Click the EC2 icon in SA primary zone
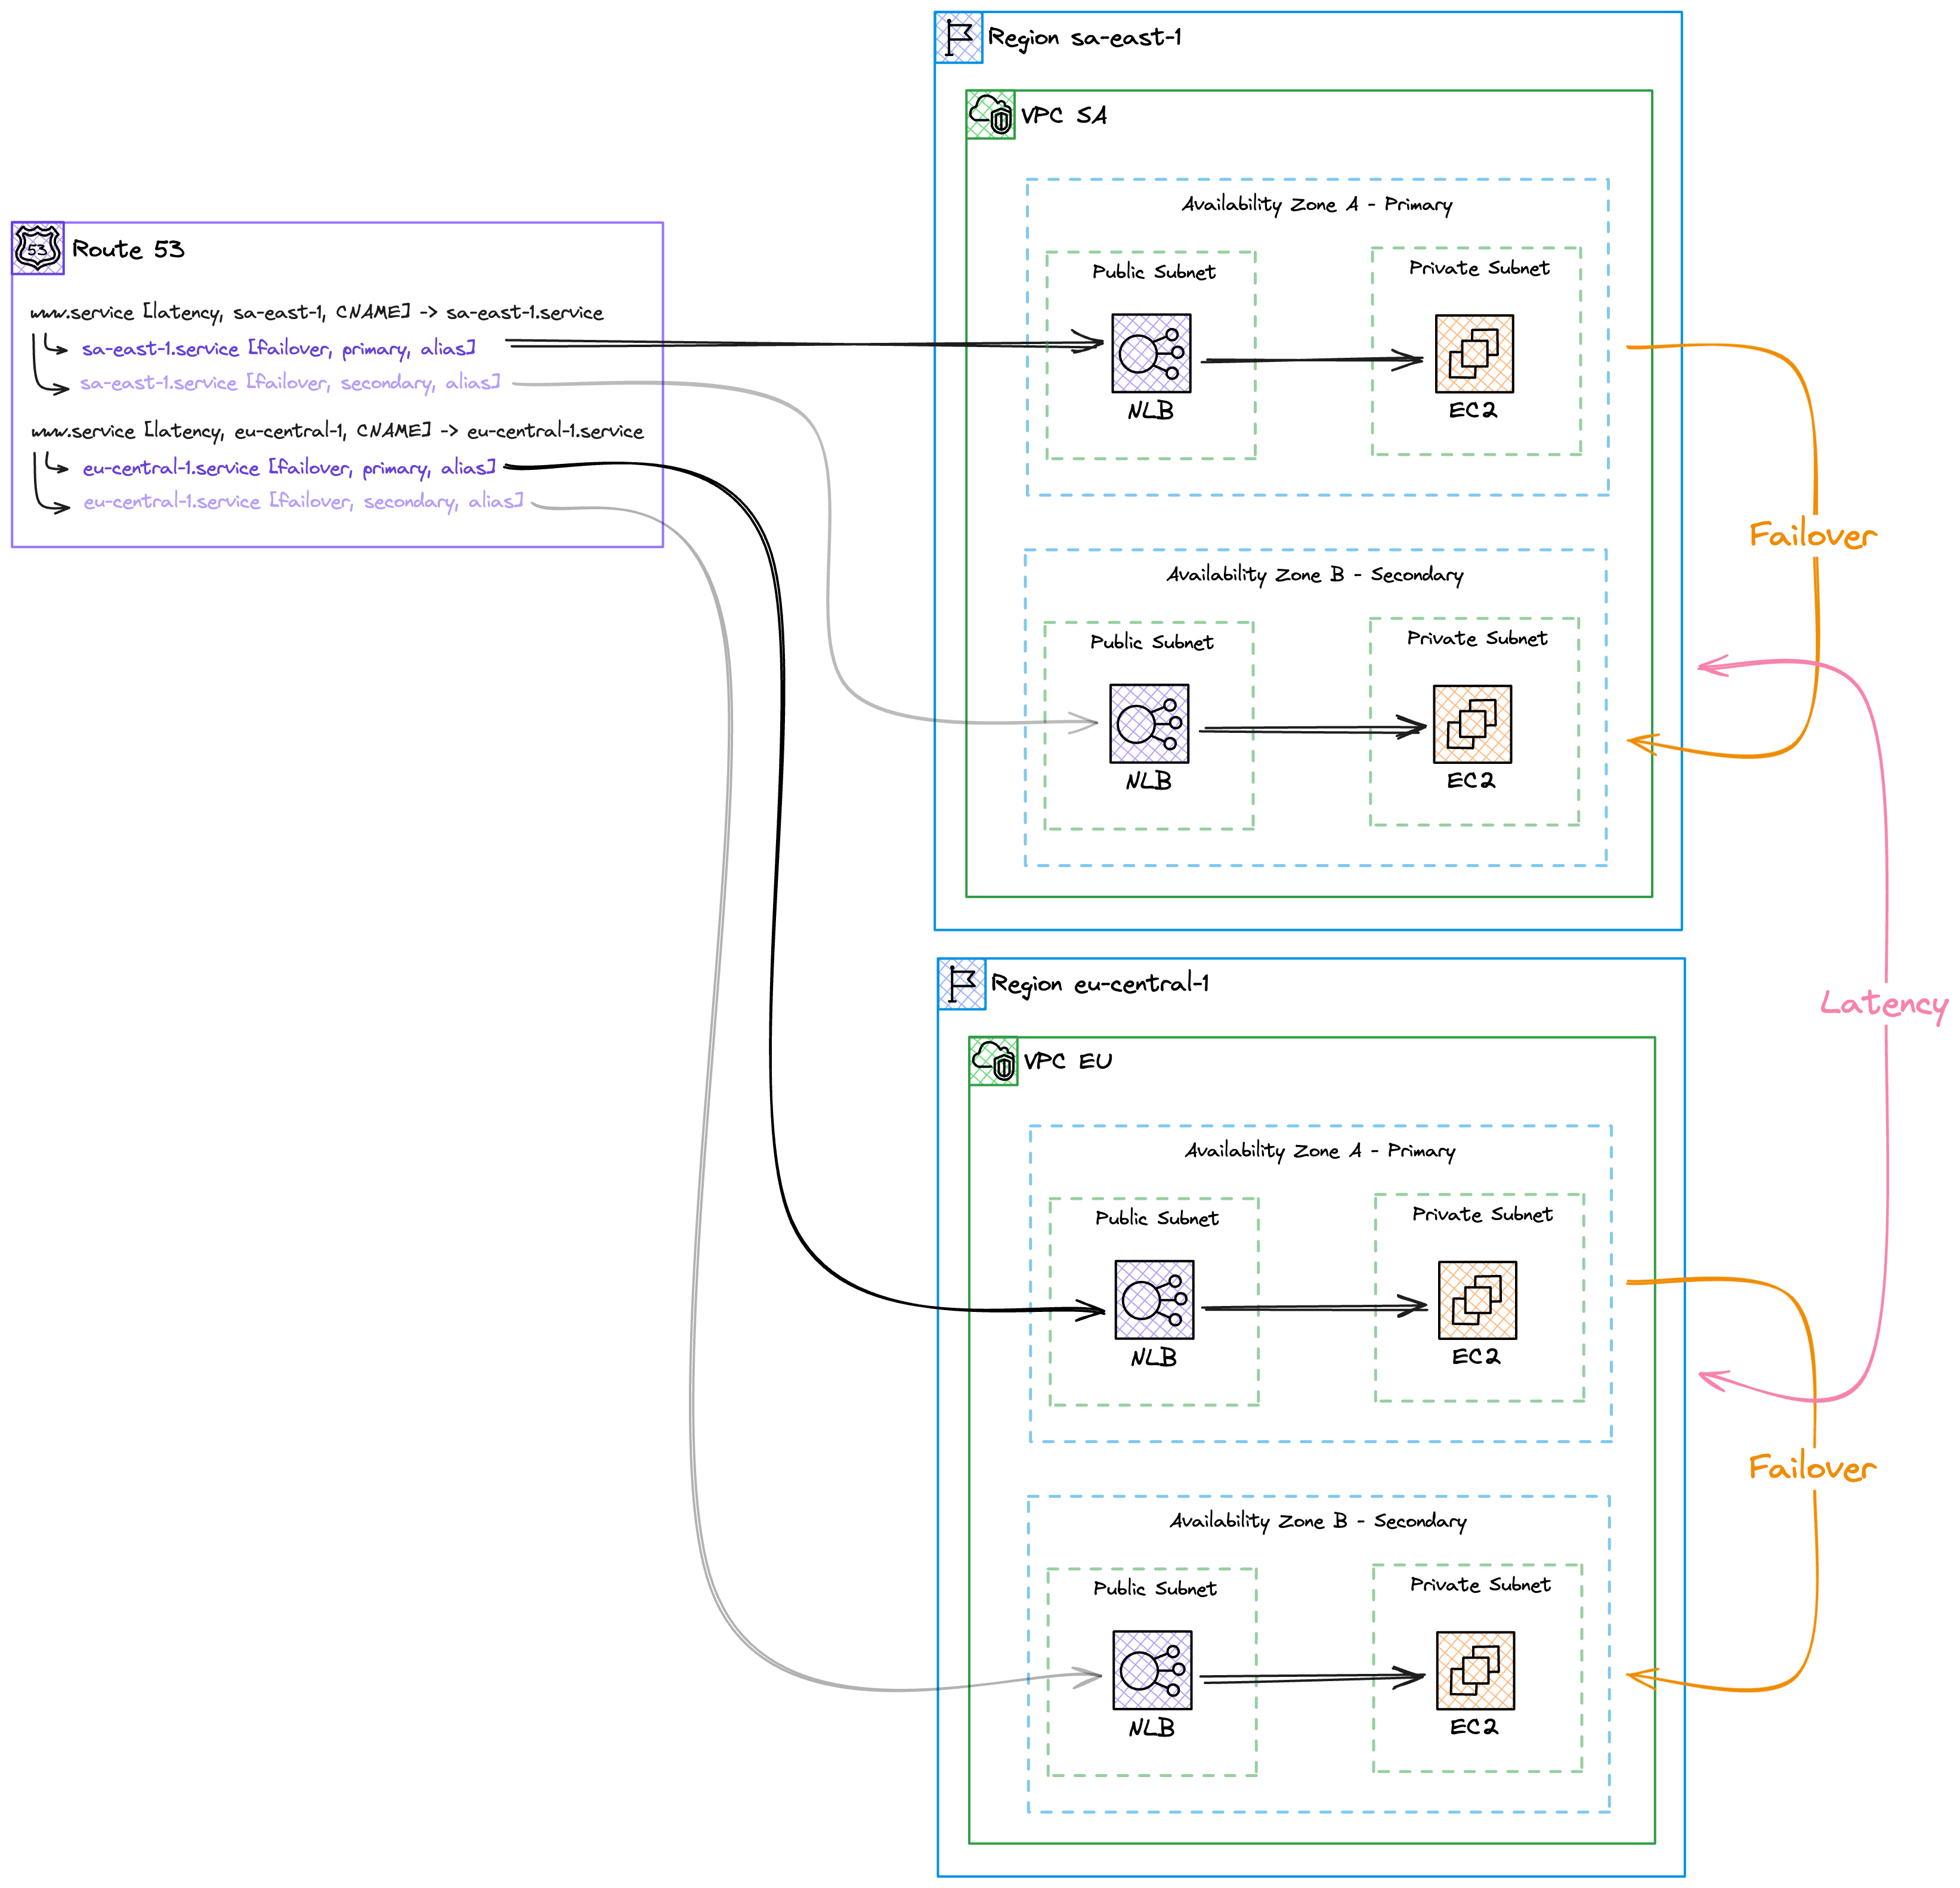Screen dimensions: 1960x1888 (x=1474, y=353)
